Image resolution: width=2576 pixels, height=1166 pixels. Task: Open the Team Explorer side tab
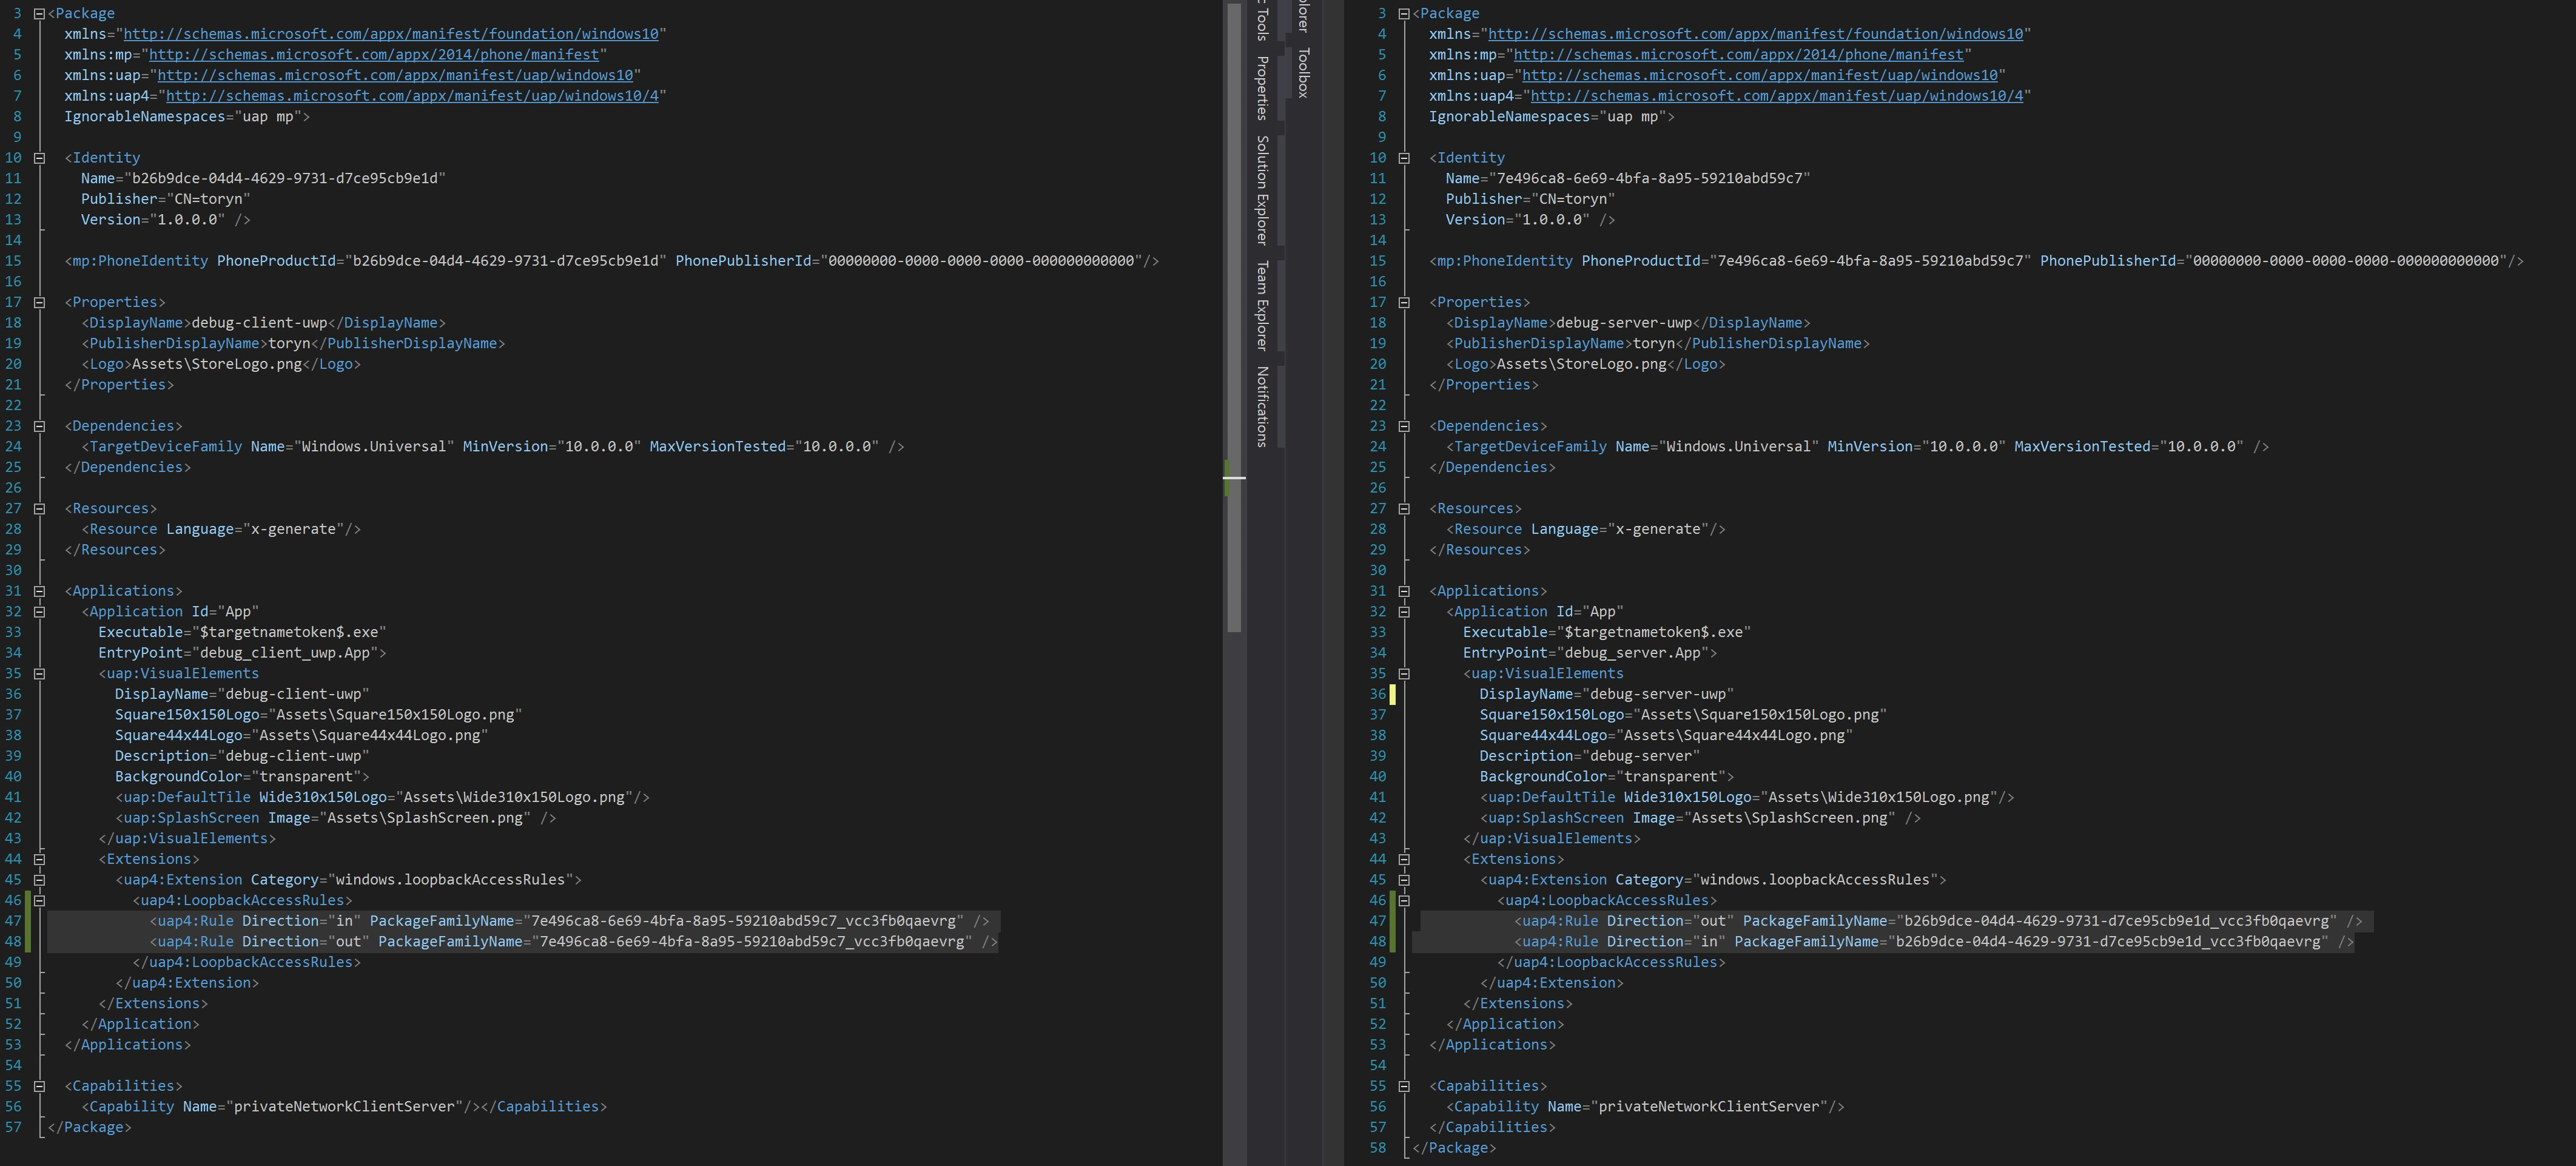(x=1262, y=306)
